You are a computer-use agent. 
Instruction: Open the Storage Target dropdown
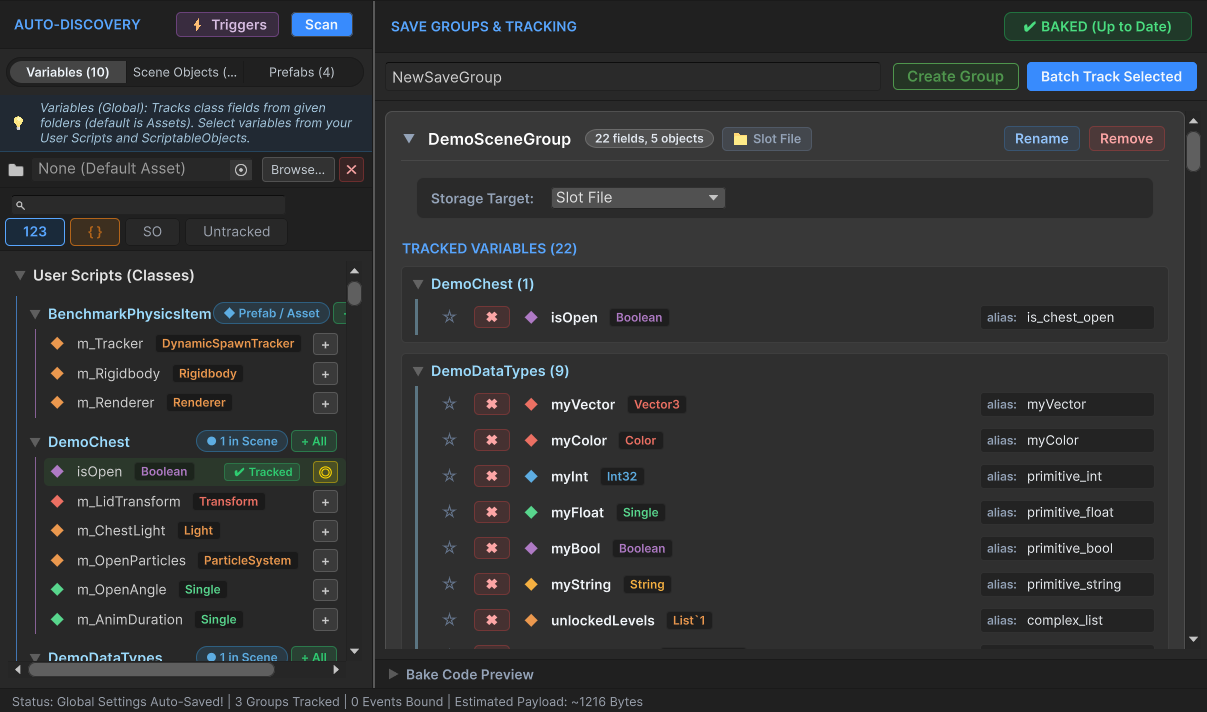point(638,198)
